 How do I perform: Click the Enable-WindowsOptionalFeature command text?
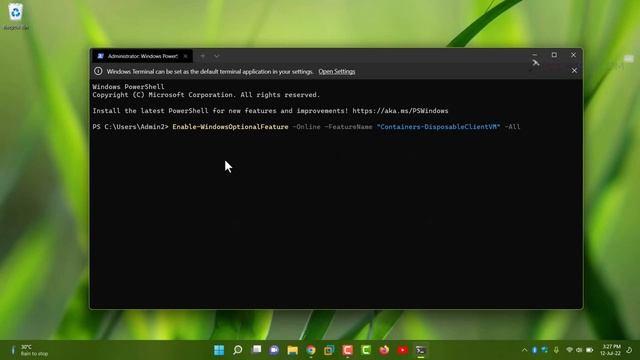(x=230, y=127)
